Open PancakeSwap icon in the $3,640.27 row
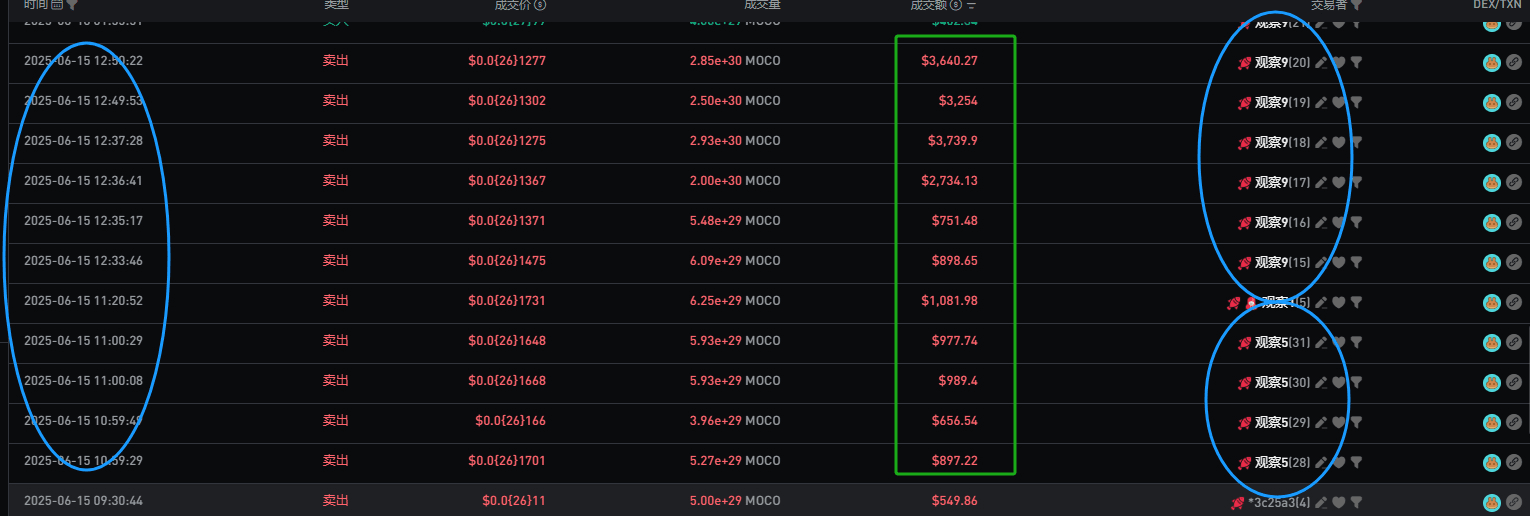Image resolution: width=1530 pixels, height=516 pixels. [1491, 62]
